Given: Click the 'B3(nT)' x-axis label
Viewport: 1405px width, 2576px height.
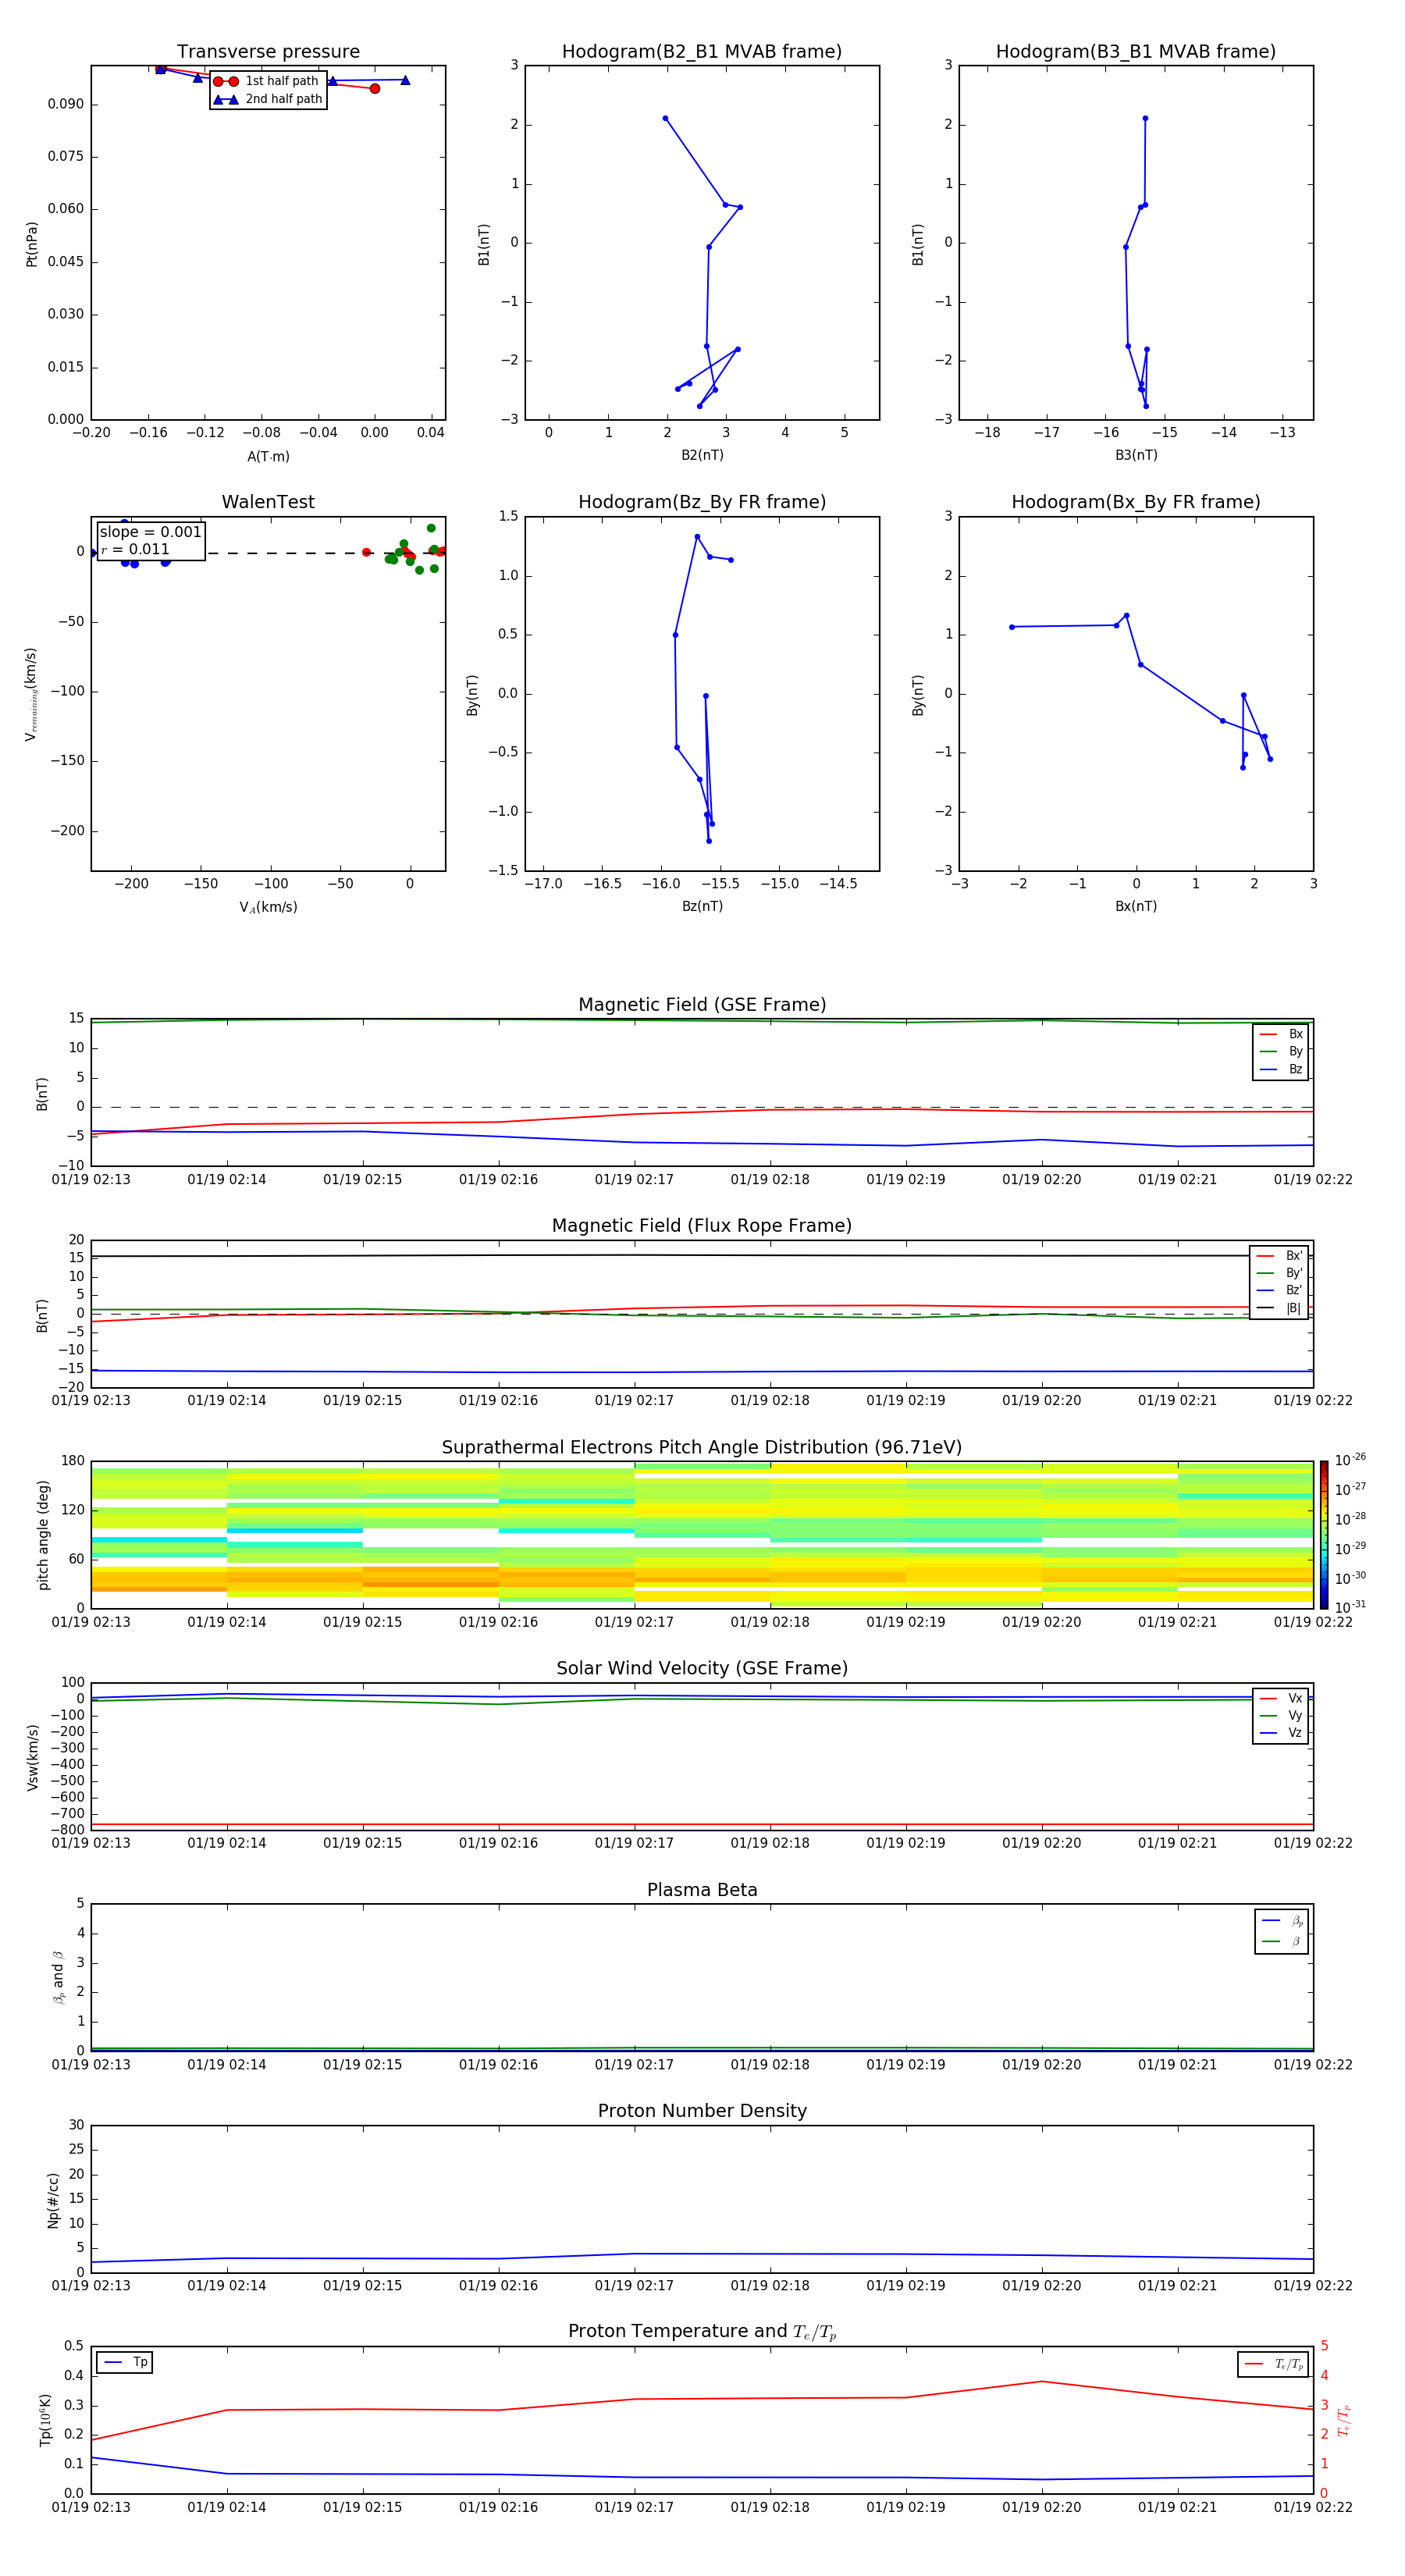Looking at the screenshot, I should (1136, 455).
